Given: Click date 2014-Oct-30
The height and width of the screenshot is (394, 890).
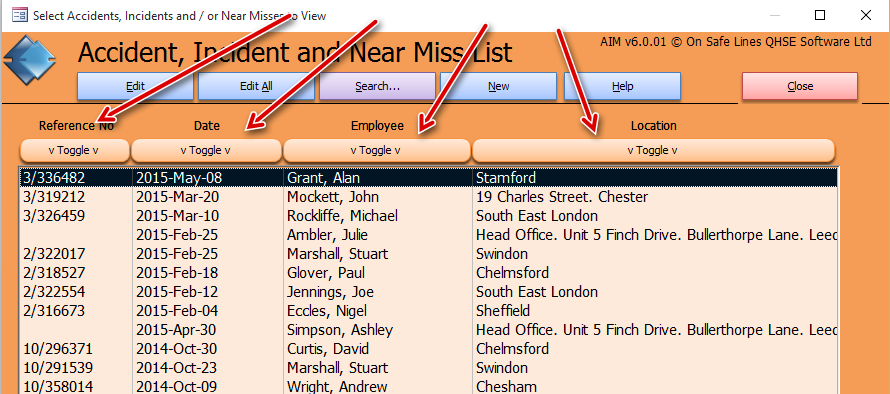Looking at the screenshot, I should (x=176, y=349).
